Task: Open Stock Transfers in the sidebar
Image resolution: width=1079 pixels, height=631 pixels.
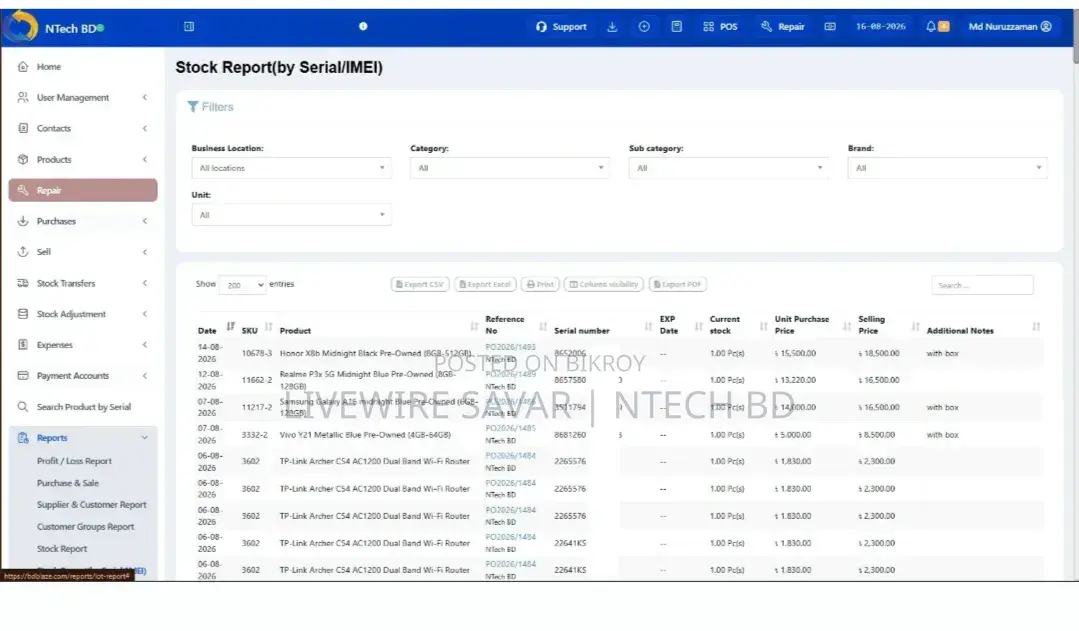Action: coord(83,284)
